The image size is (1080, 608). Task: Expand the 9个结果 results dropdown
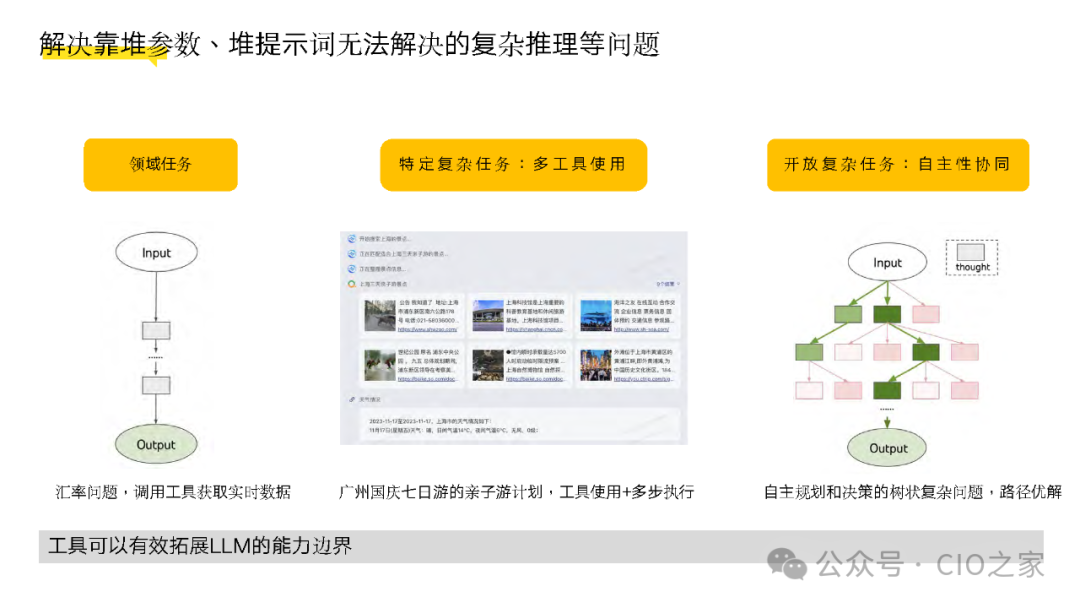click(667, 284)
